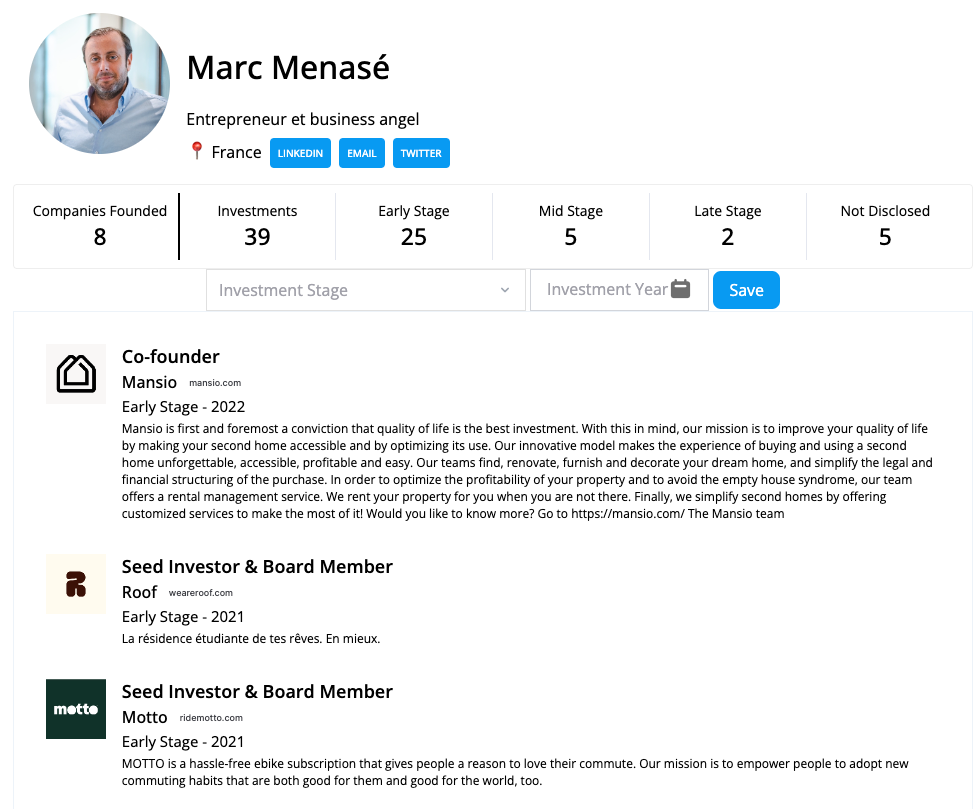Click the Mansio house logo icon

coord(76,374)
